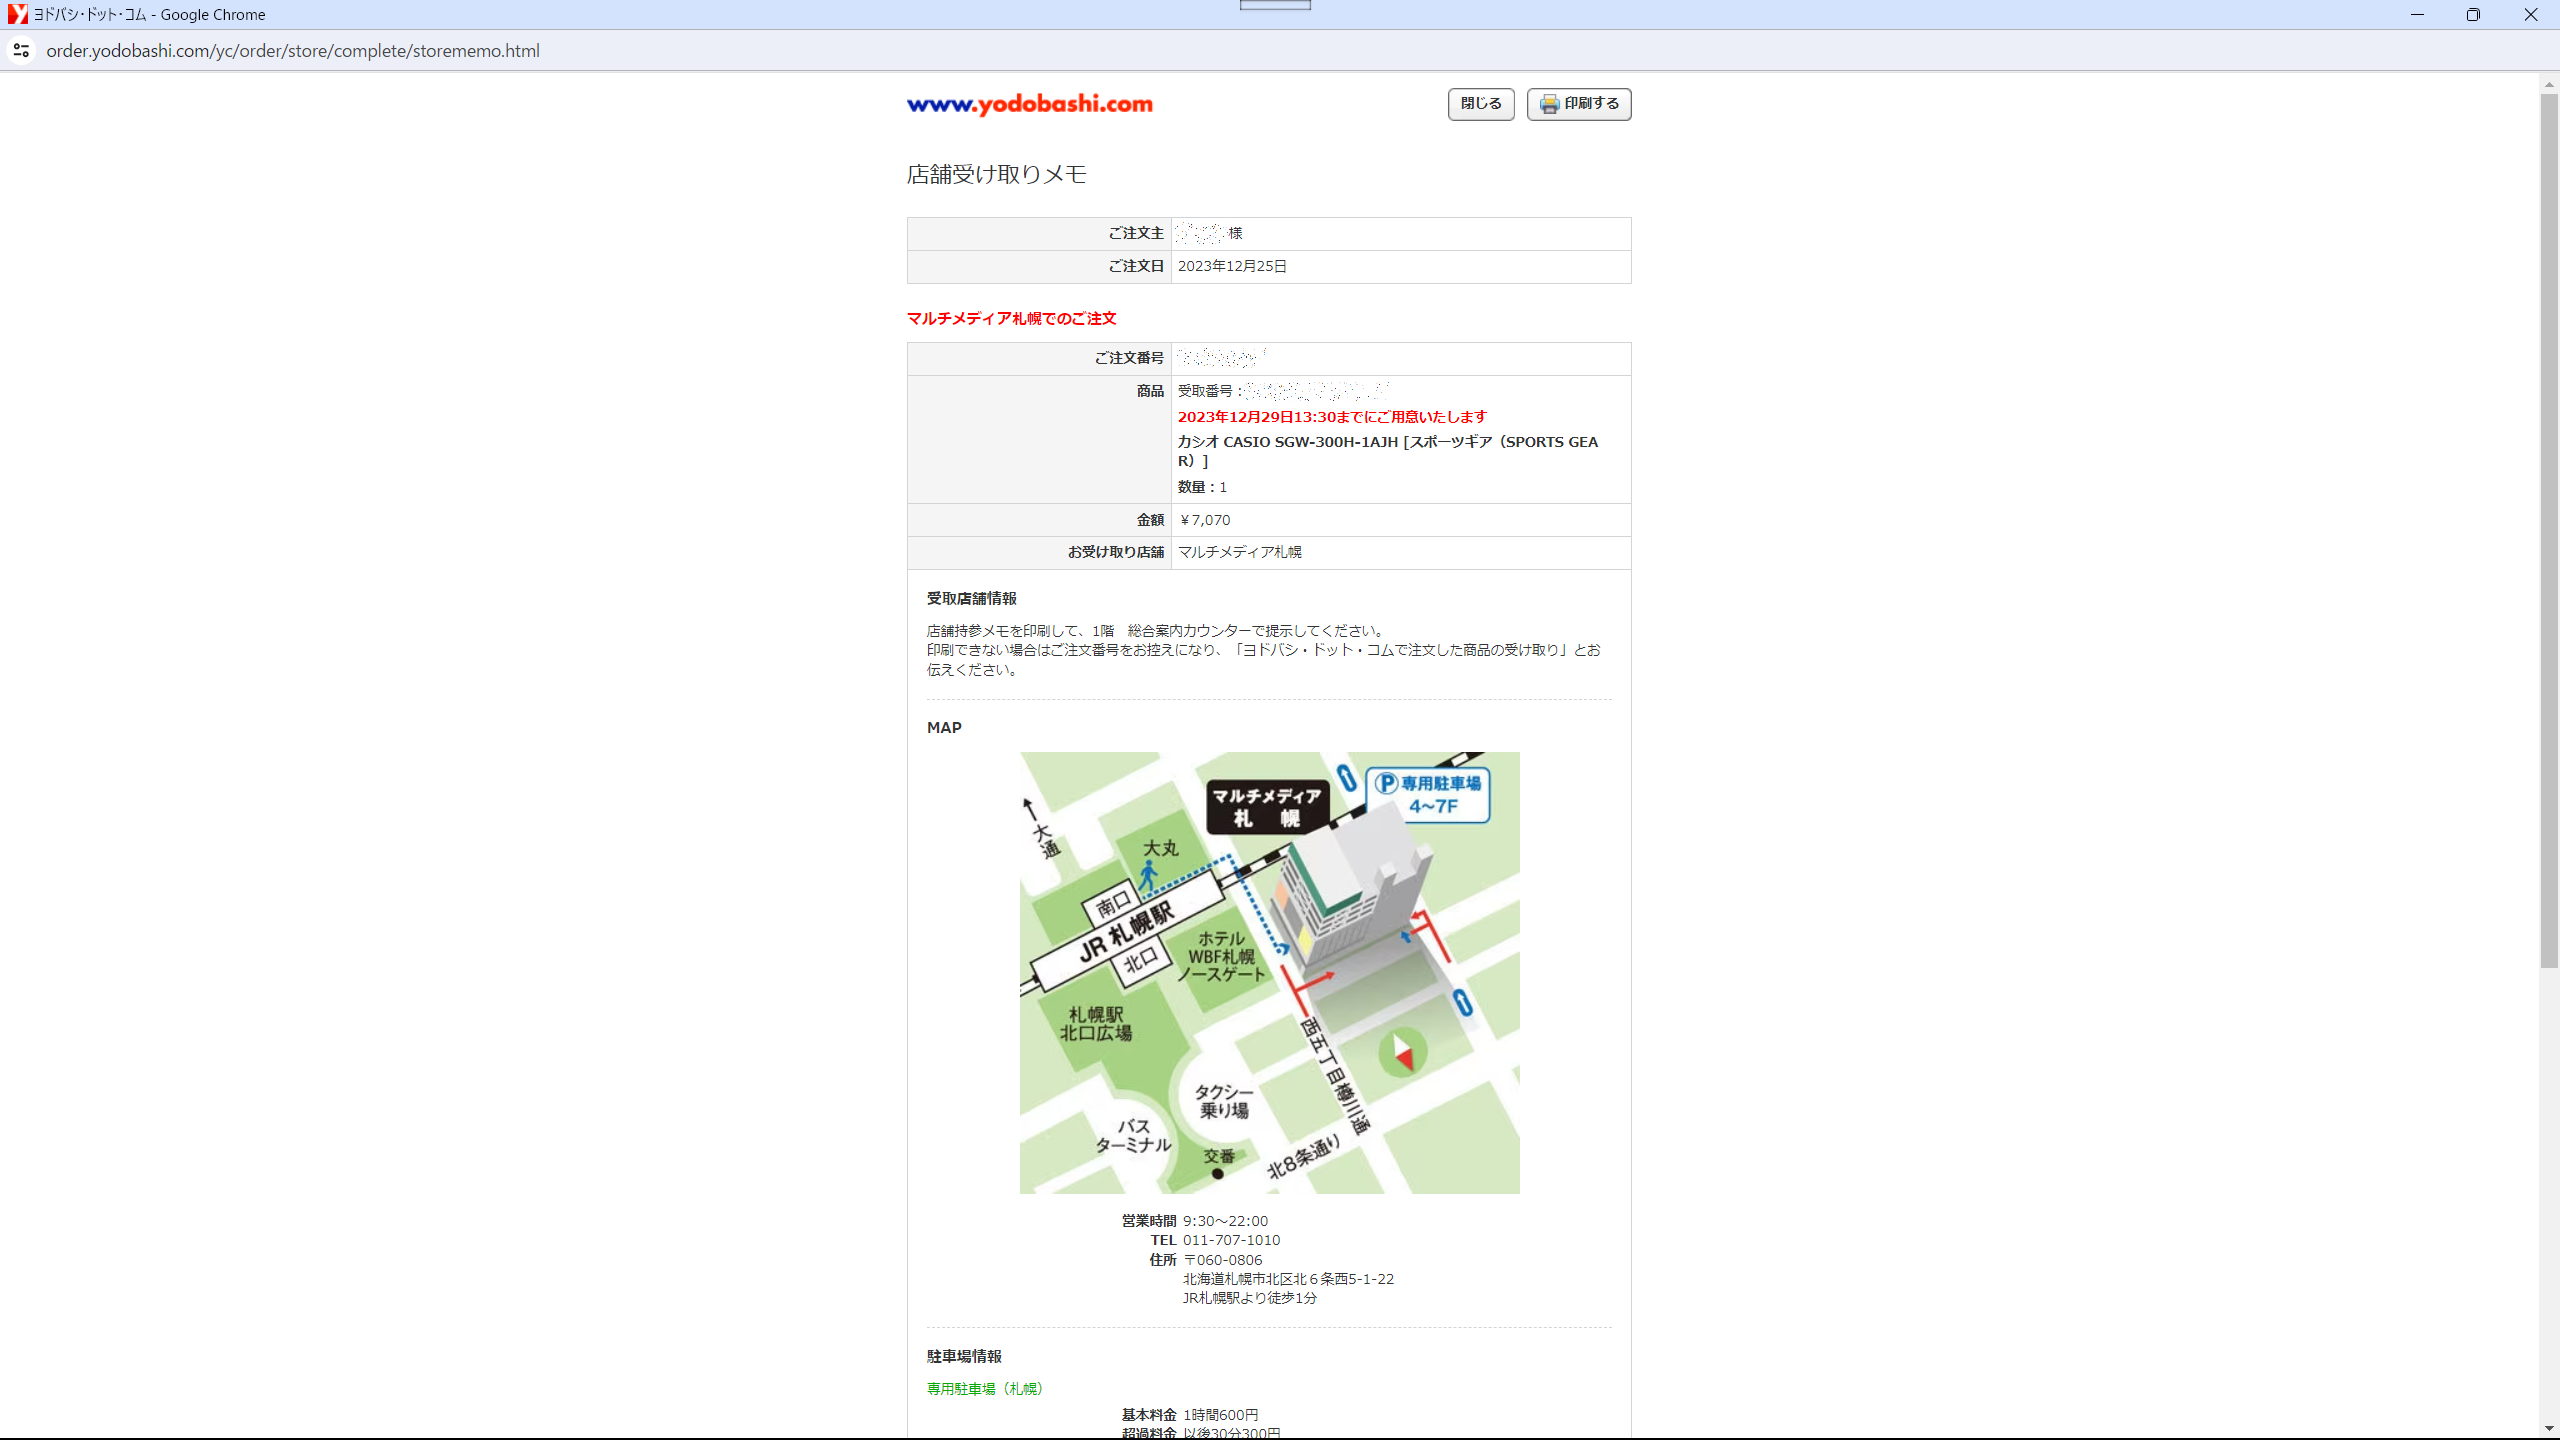Image resolution: width=2560 pixels, height=1440 pixels.
Task: Close the Chrome window
Action: 2531,14
